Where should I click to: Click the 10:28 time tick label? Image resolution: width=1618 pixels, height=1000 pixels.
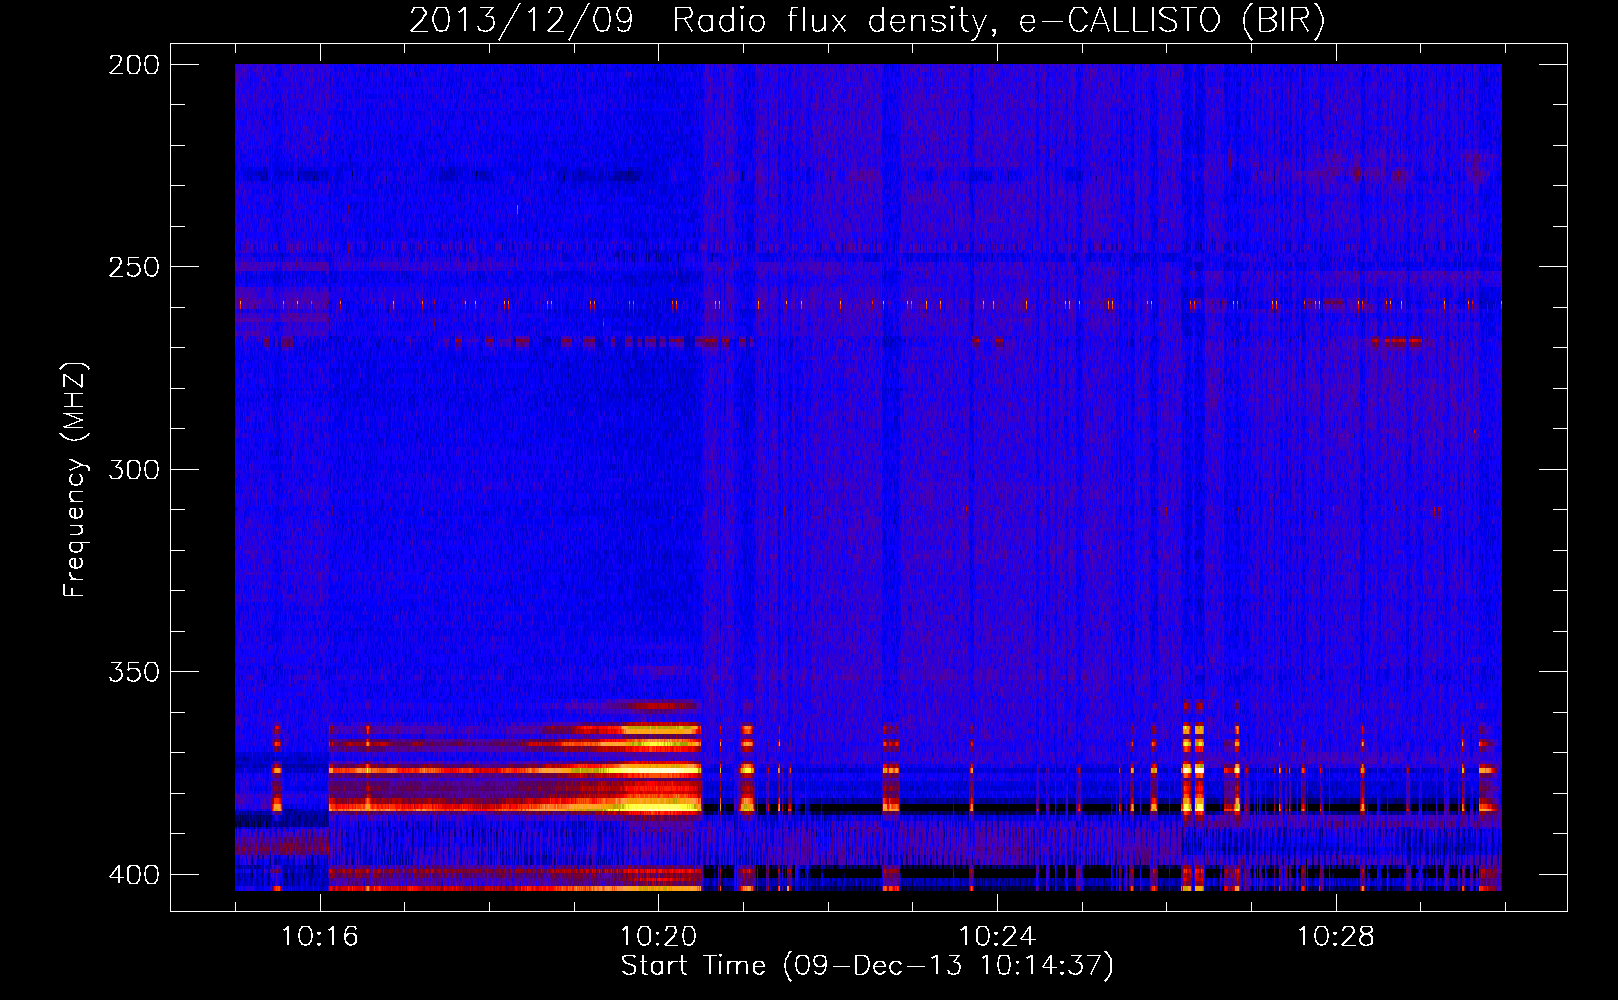pyautogui.click(x=1336, y=937)
